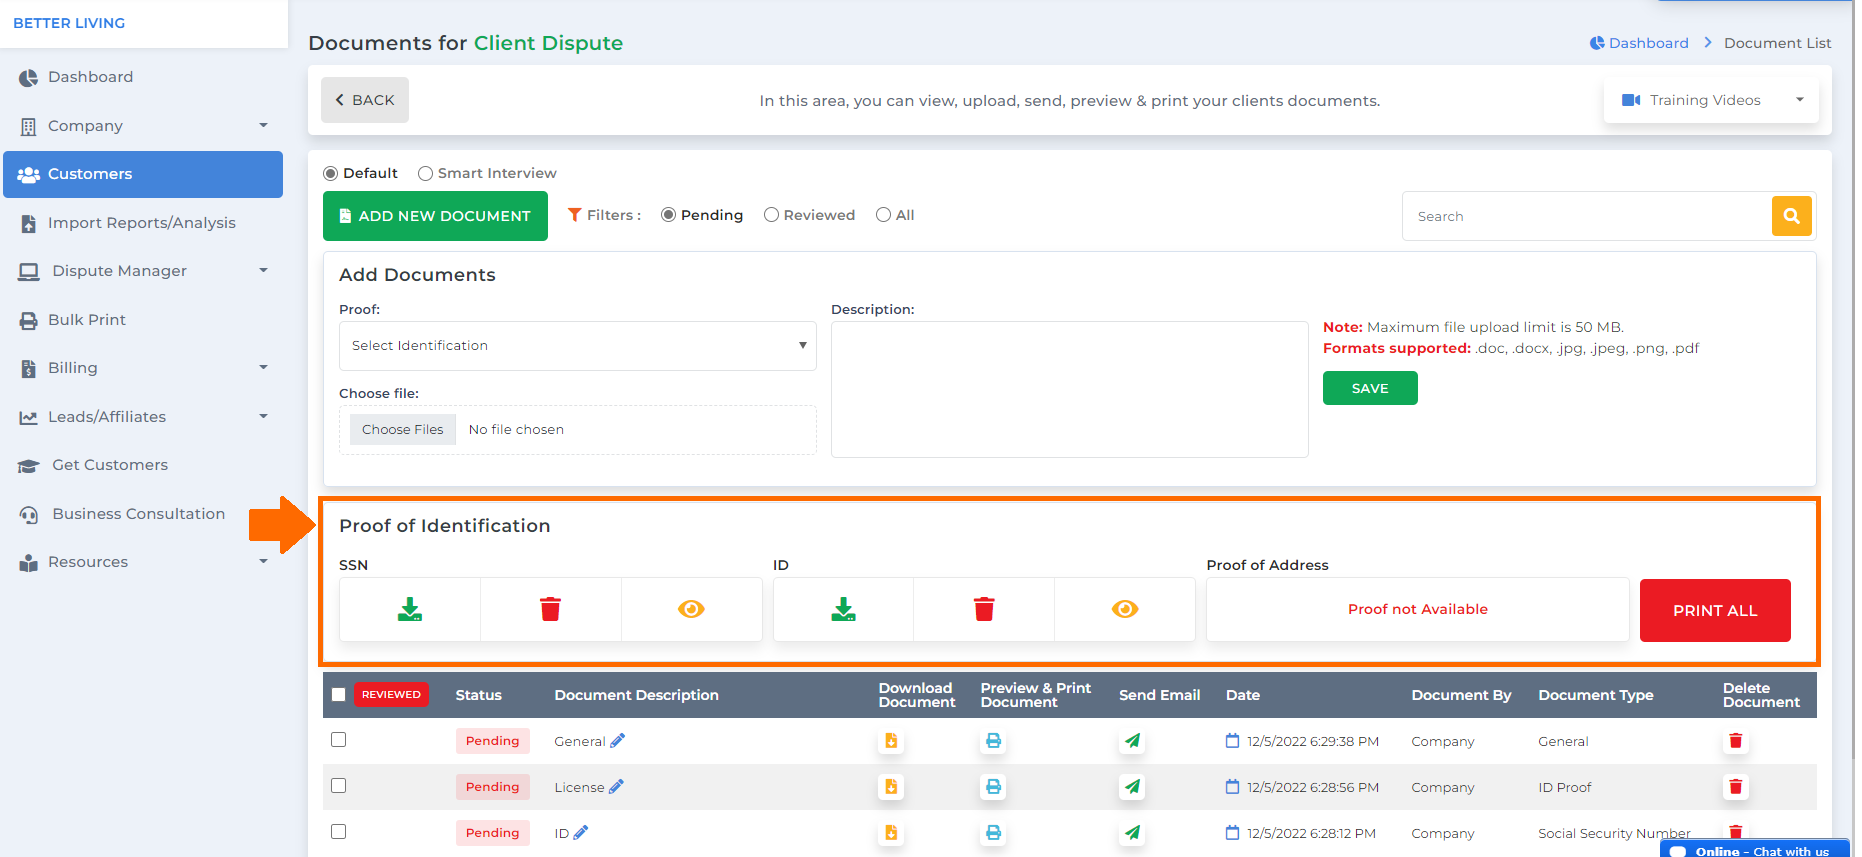
Task: Expand the Resources sidebar menu
Action: 143,562
